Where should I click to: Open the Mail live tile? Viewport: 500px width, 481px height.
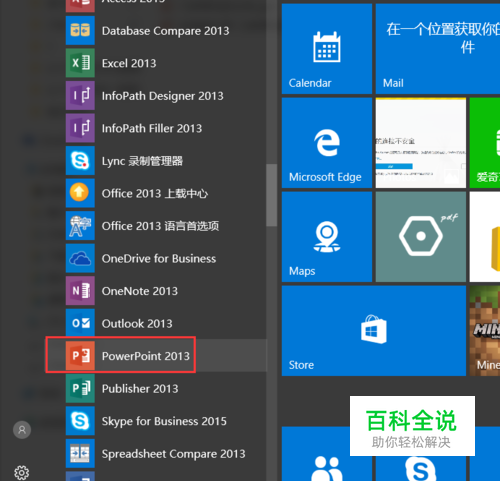pyautogui.click(x=438, y=49)
